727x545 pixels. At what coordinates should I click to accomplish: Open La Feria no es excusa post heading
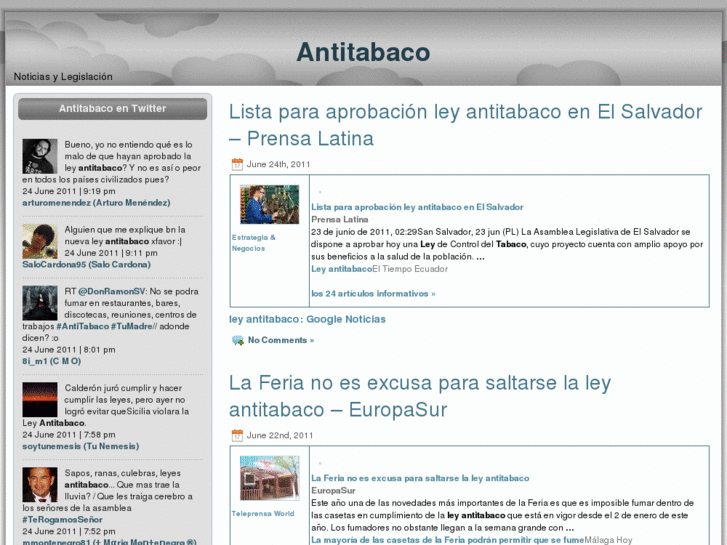click(x=419, y=395)
